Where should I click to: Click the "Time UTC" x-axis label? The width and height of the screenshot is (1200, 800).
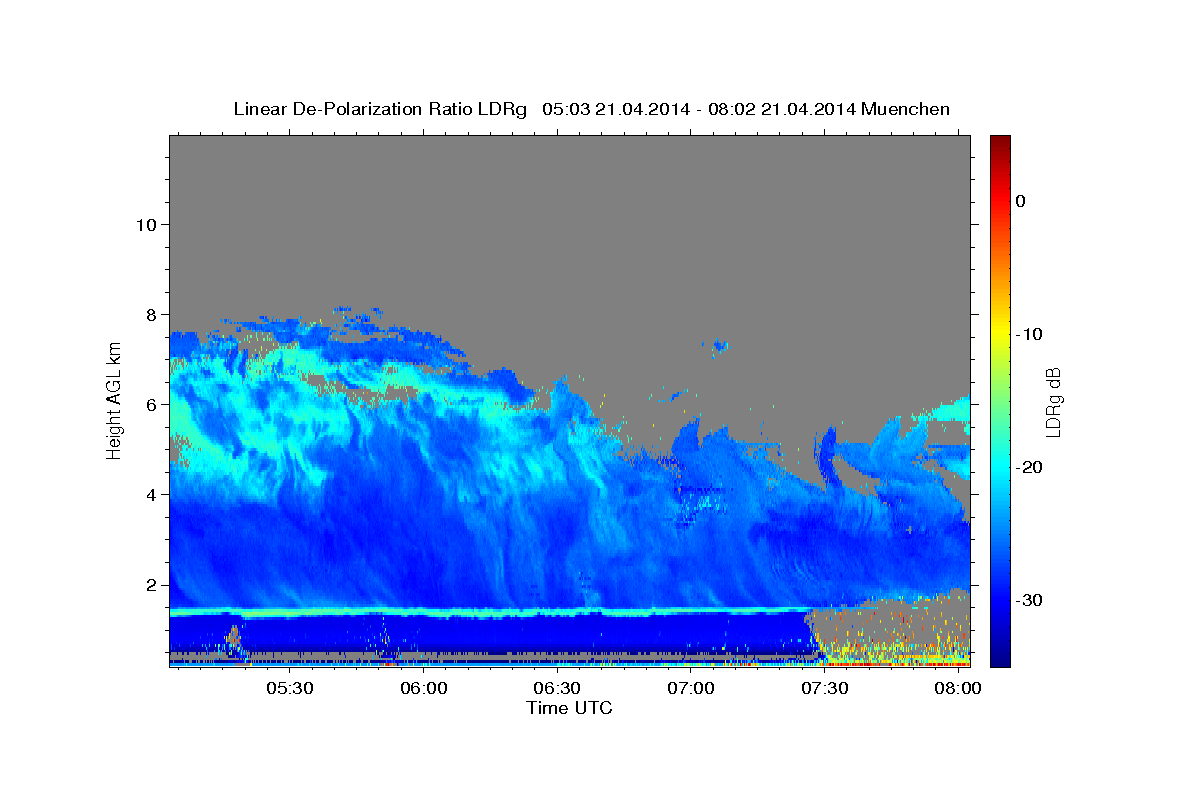click(569, 708)
